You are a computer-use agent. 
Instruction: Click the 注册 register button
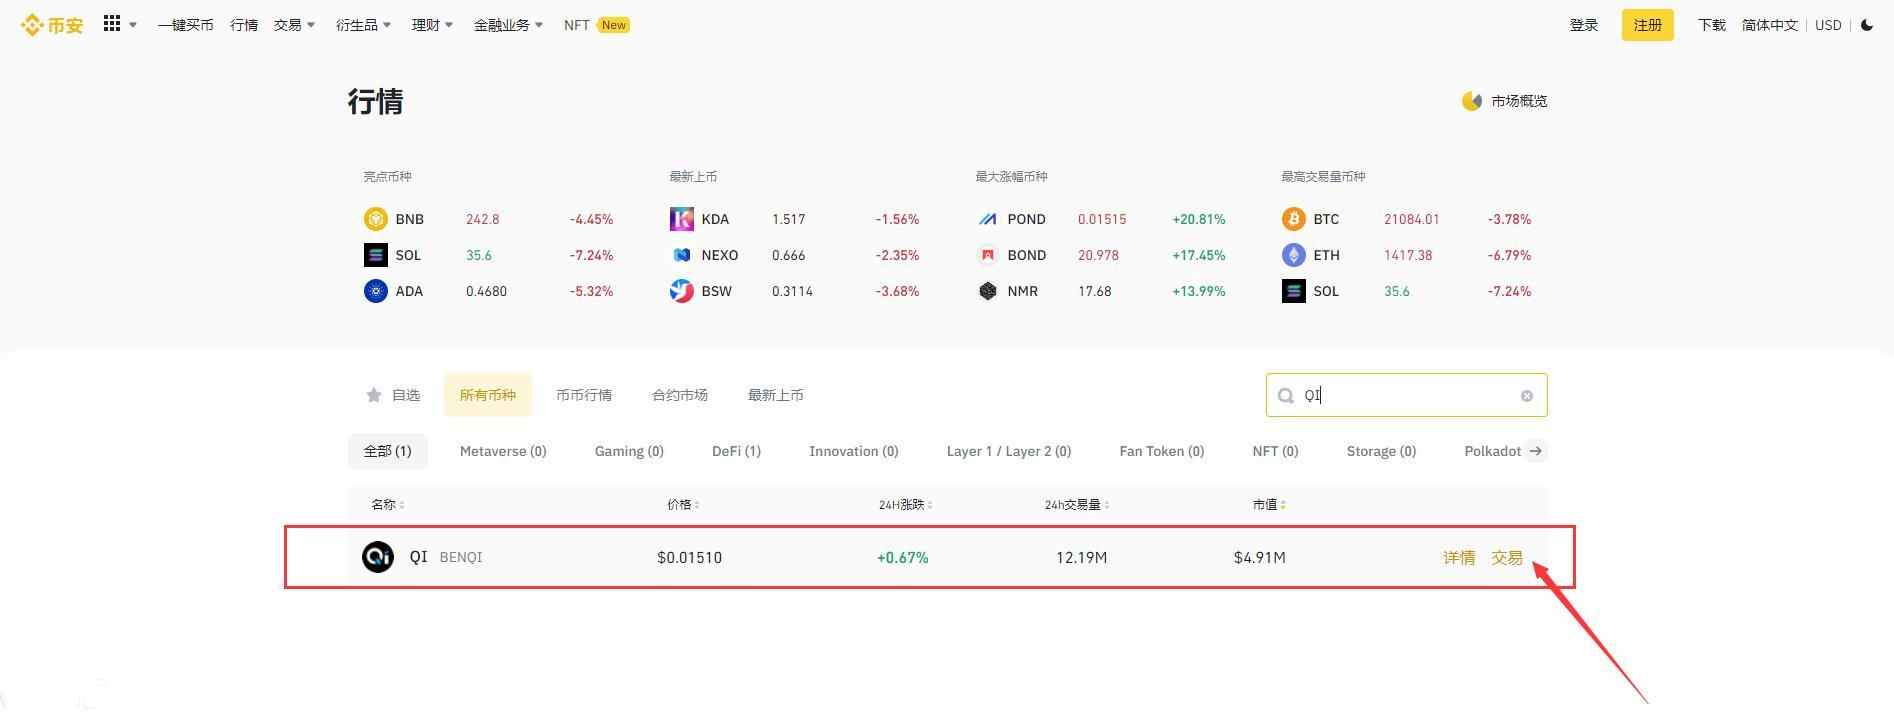[1648, 25]
